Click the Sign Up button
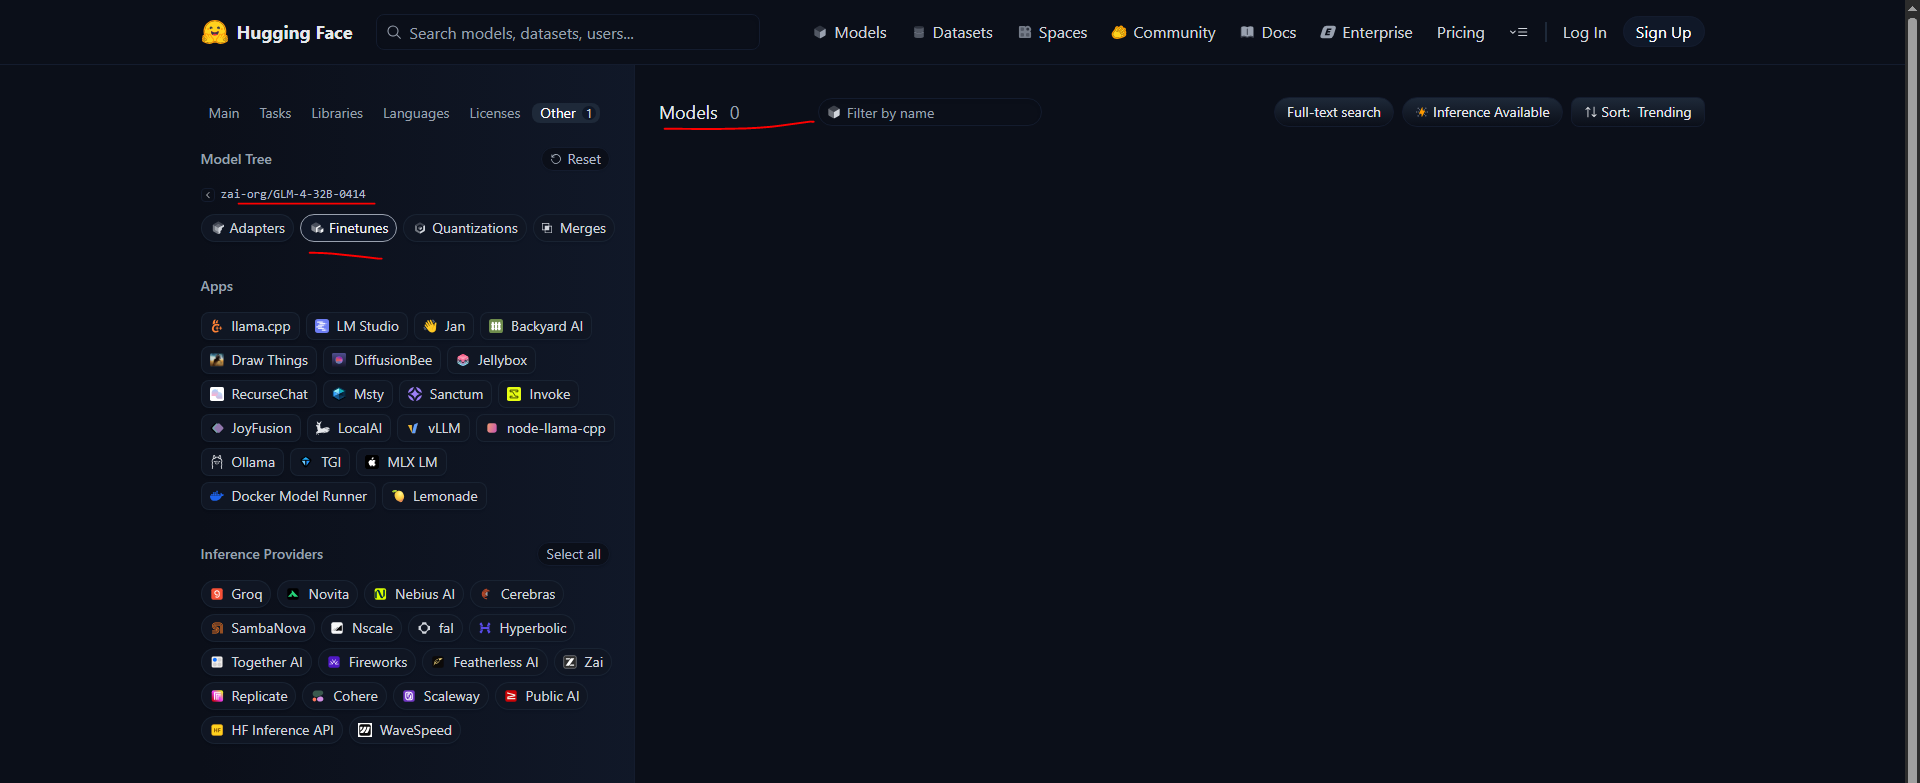Image resolution: width=1920 pixels, height=783 pixels. pyautogui.click(x=1663, y=33)
